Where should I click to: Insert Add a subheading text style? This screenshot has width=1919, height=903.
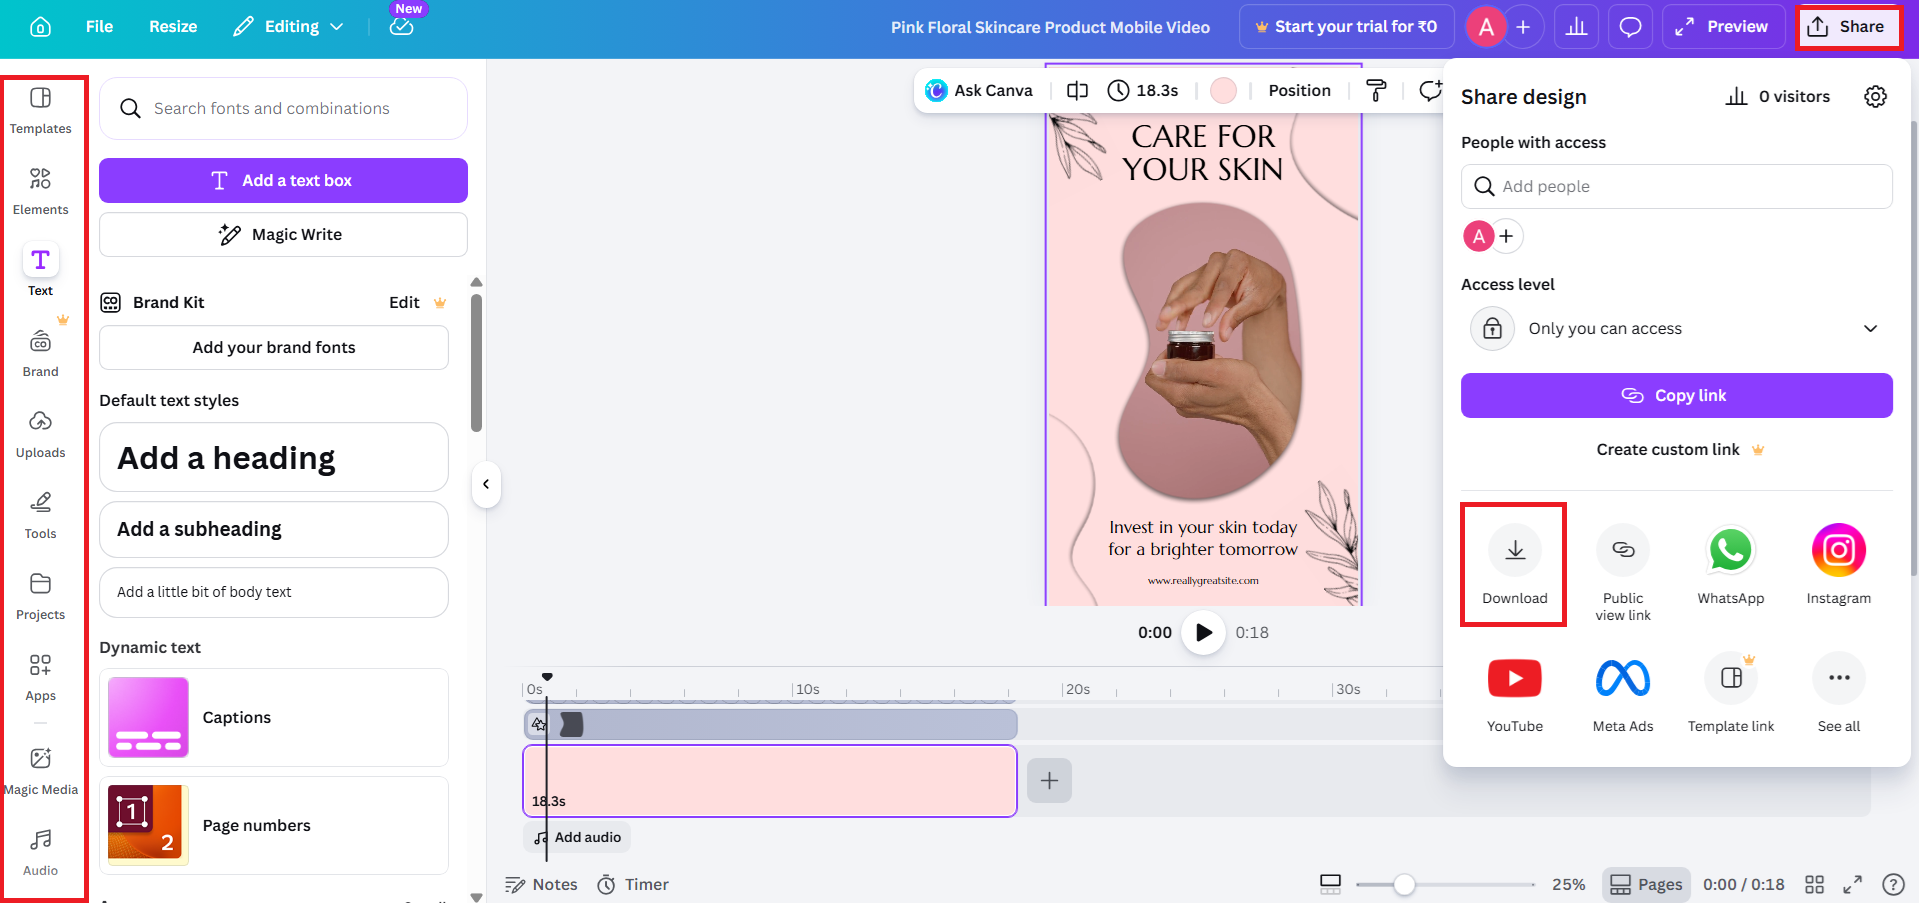(x=274, y=529)
